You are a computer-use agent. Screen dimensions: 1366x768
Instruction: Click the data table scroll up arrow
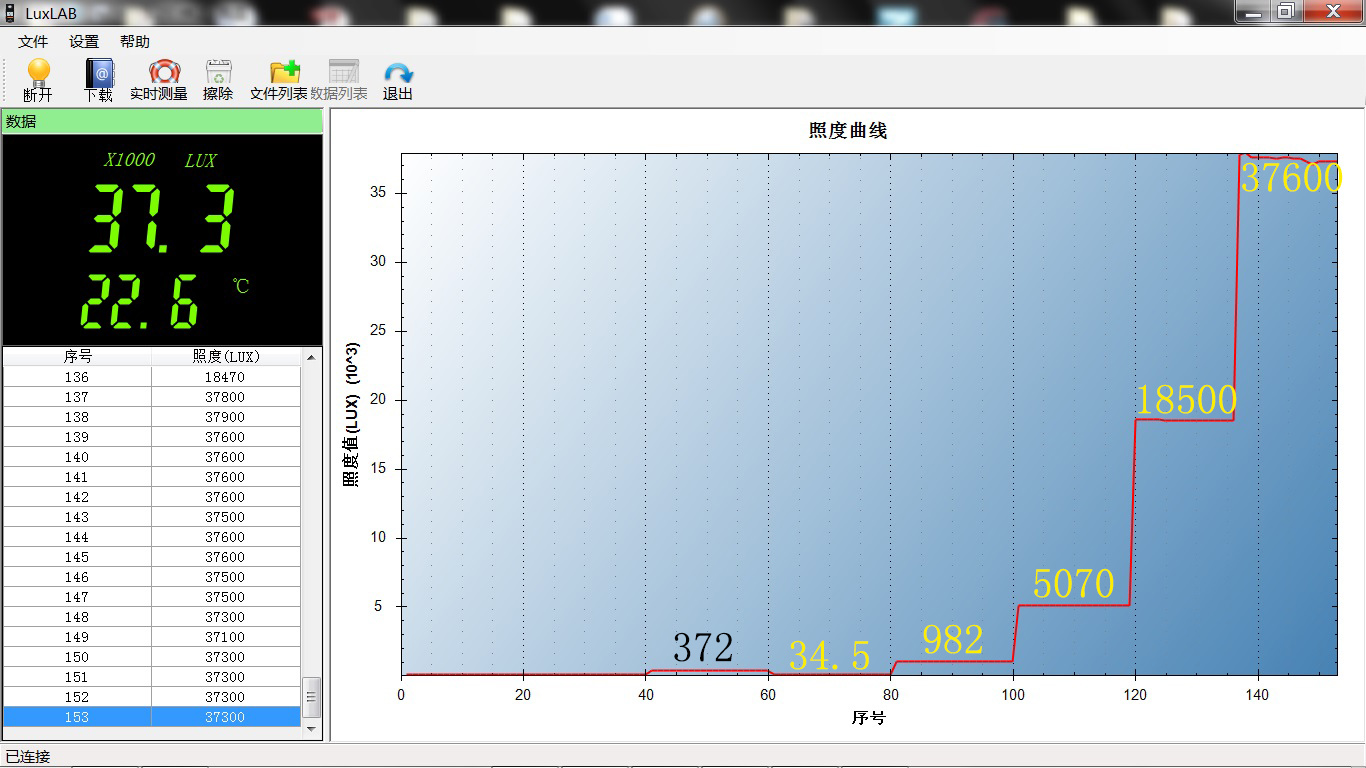point(311,357)
